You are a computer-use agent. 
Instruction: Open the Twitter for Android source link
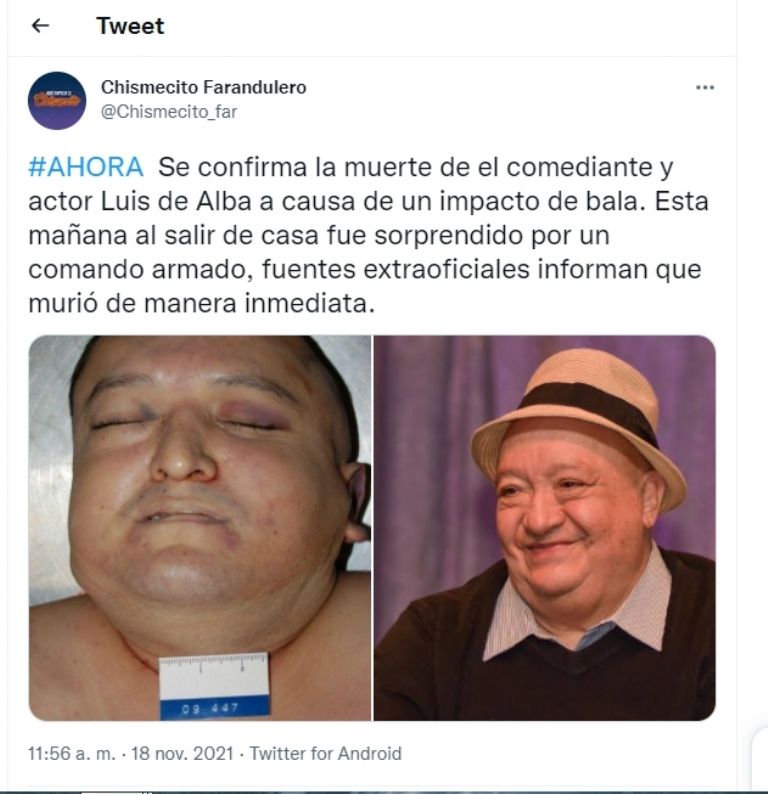326,753
